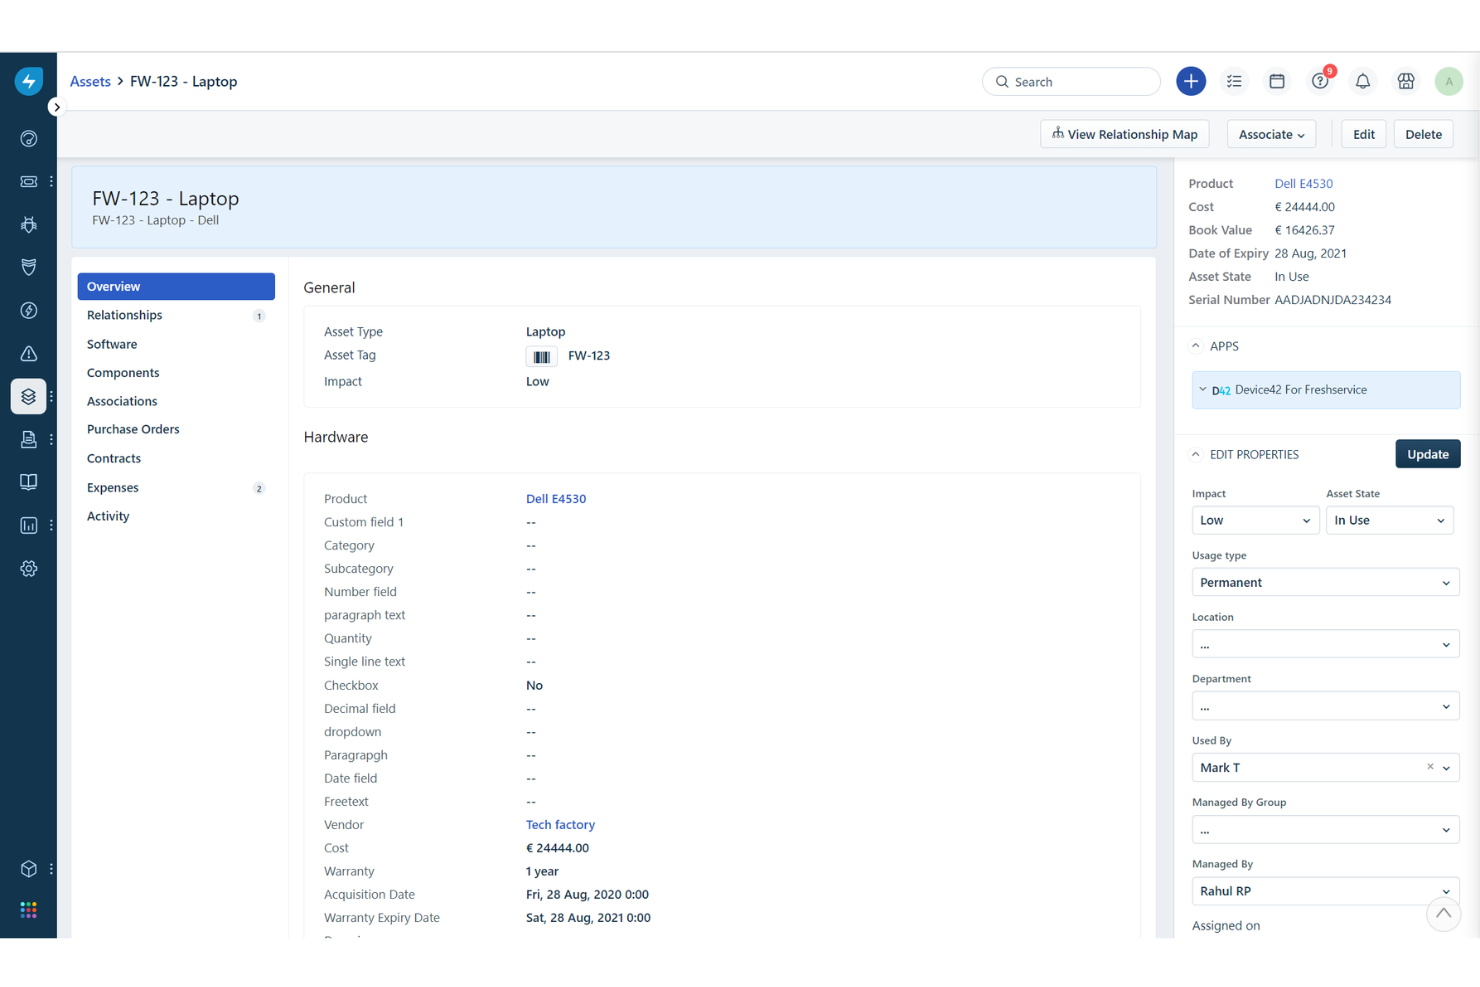Image resolution: width=1480 pixels, height=987 pixels.
Task: Open the notifications bell icon
Action: point(1362,81)
